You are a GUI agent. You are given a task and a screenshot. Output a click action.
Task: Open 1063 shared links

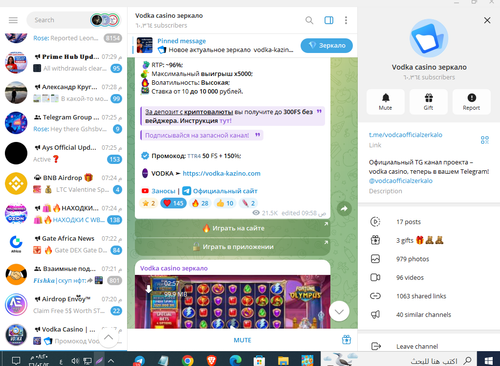[429, 296]
